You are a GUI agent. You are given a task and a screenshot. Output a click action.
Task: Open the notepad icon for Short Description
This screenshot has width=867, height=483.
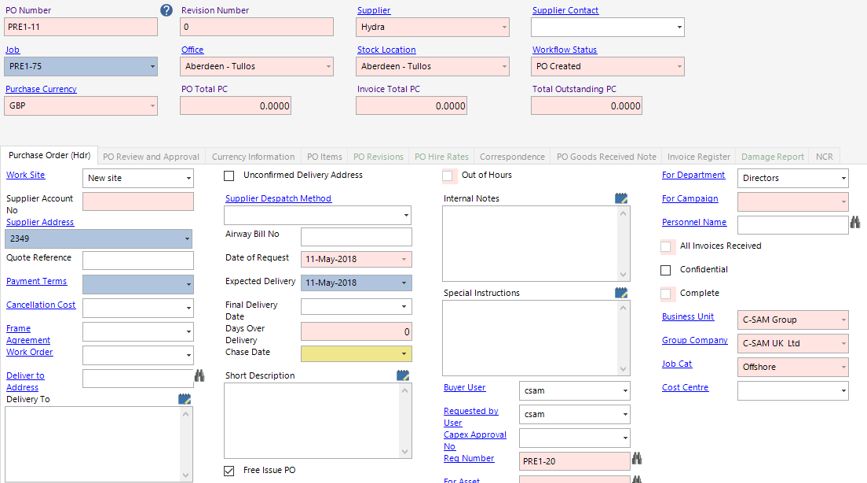coord(402,376)
